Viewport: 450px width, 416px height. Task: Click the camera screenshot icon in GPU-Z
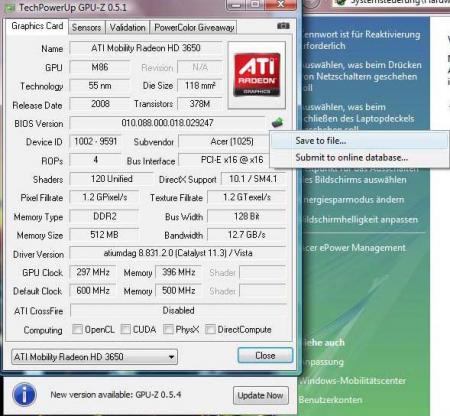click(283, 26)
